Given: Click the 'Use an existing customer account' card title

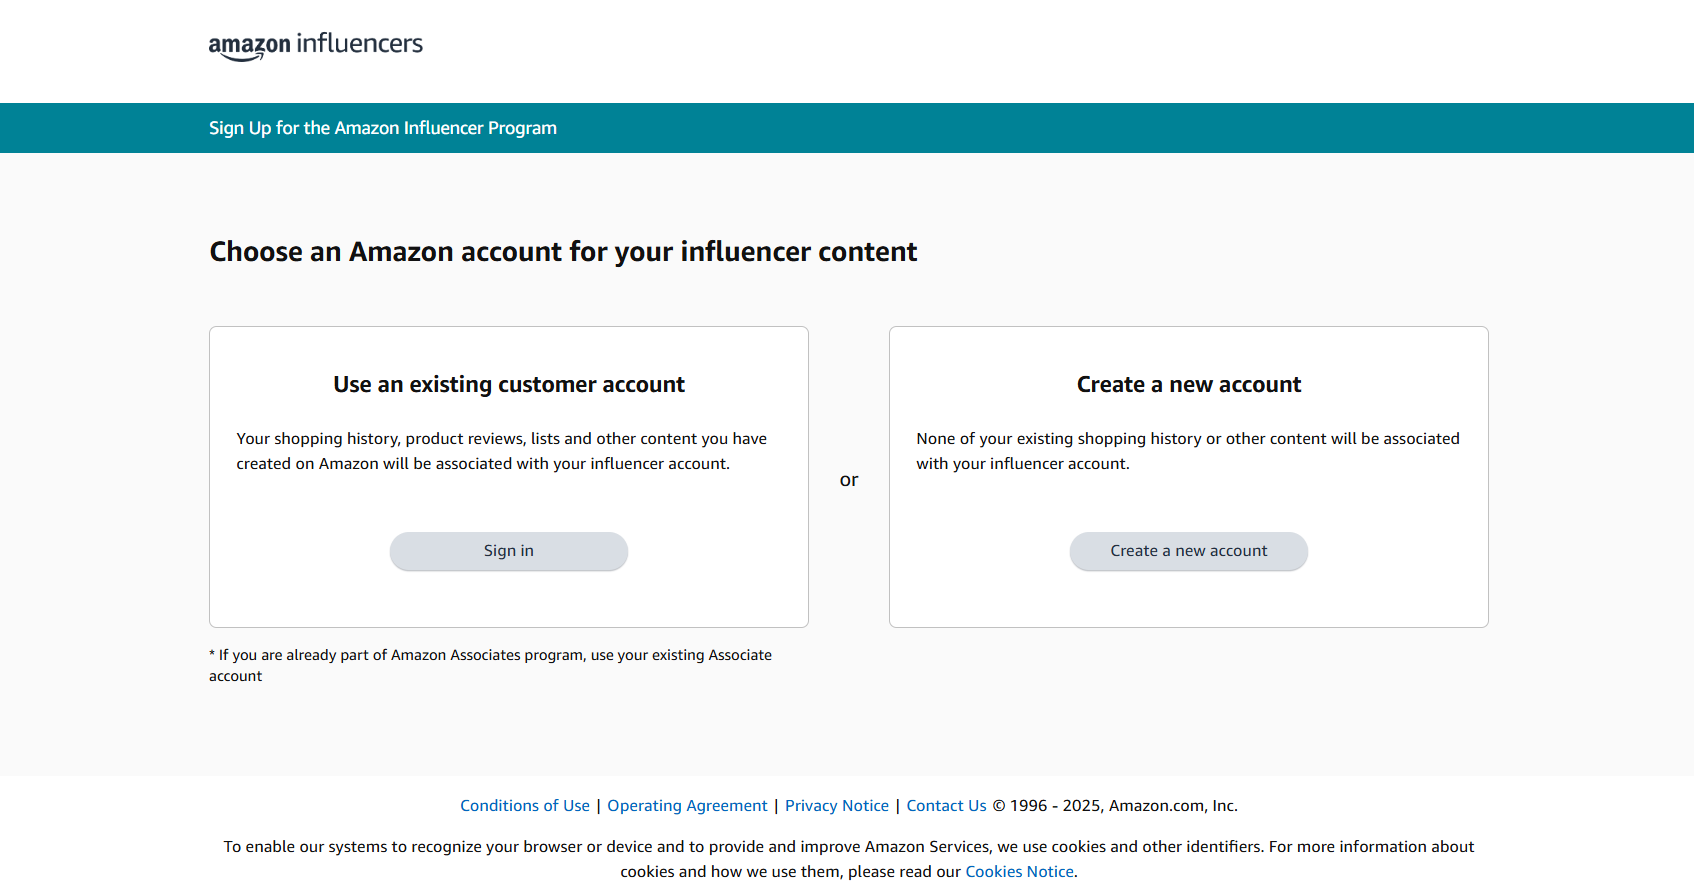Looking at the screenshot, I should [x=509, y=385].
